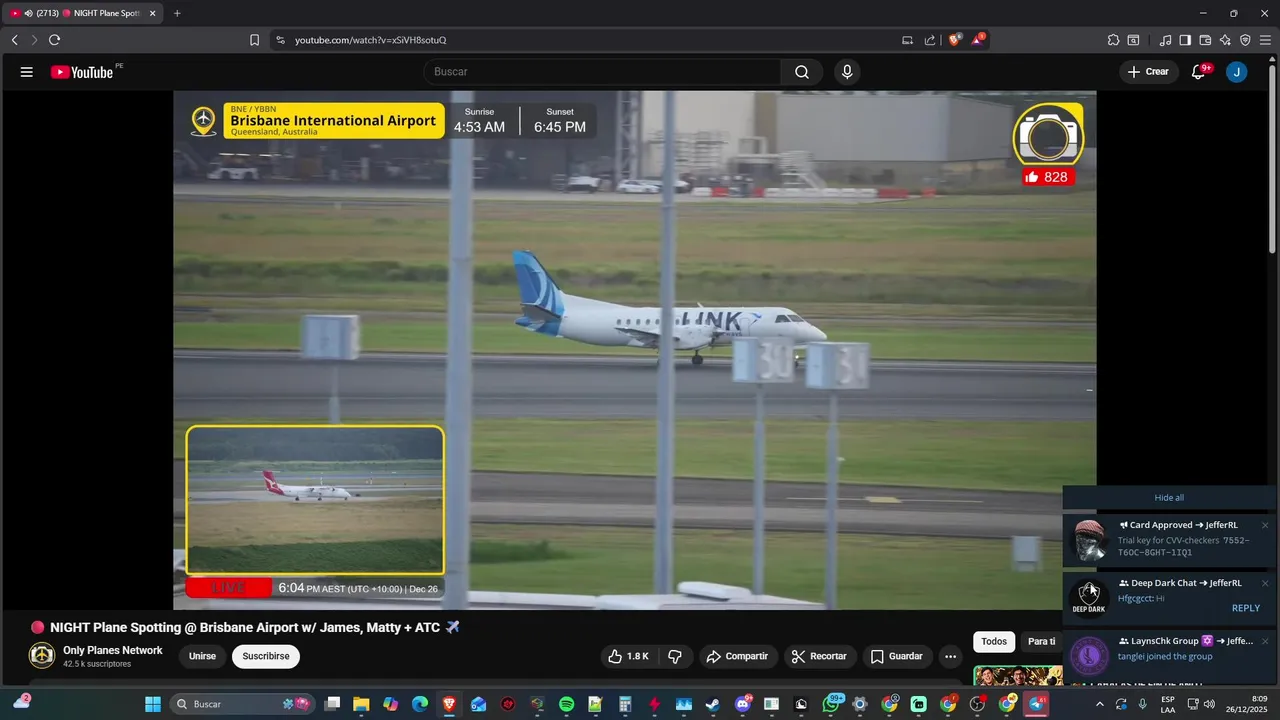Screen dimensions: 1280x720
Task: Dismiss the Deep Dark Chat notification
Action: click(x=1265, y=583)
